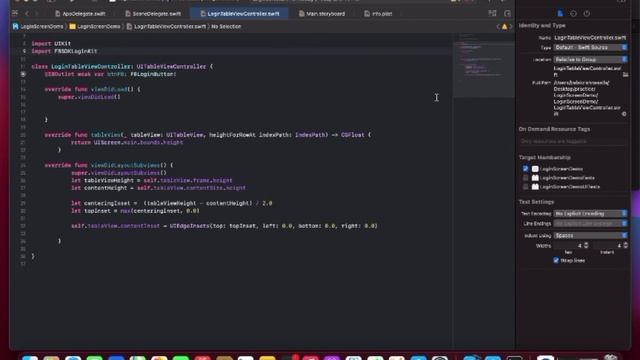Viewport: 640px width, 360px height.
Task: Click 'FBLoginButton' in the IBOutlet line
Action: click(x=153, y=74)
